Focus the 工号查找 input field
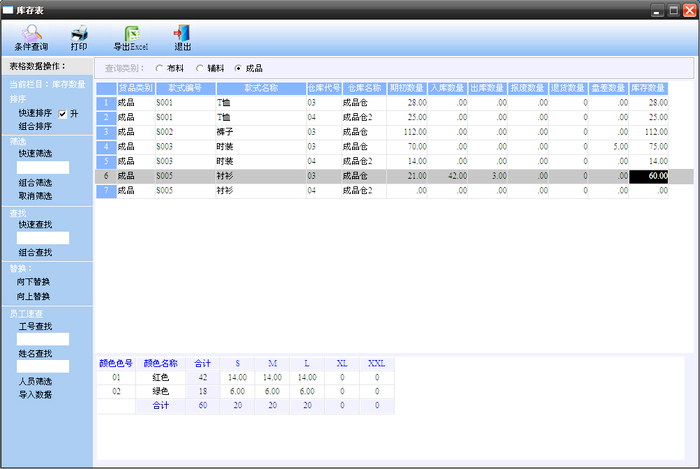The width and height of the screenshot is (700, 469). pyautogui.click(x=43, y=339)
